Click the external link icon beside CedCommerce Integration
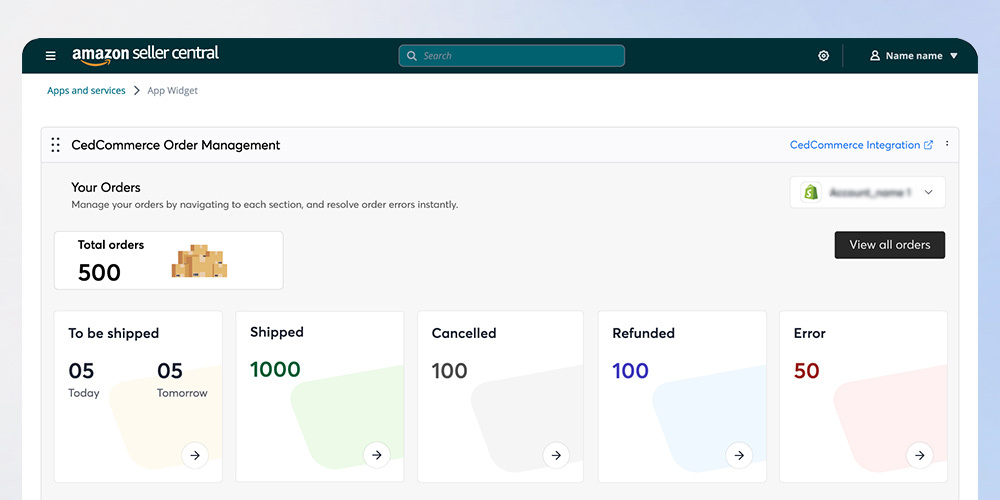1000x500 pixels. point(929,145)
